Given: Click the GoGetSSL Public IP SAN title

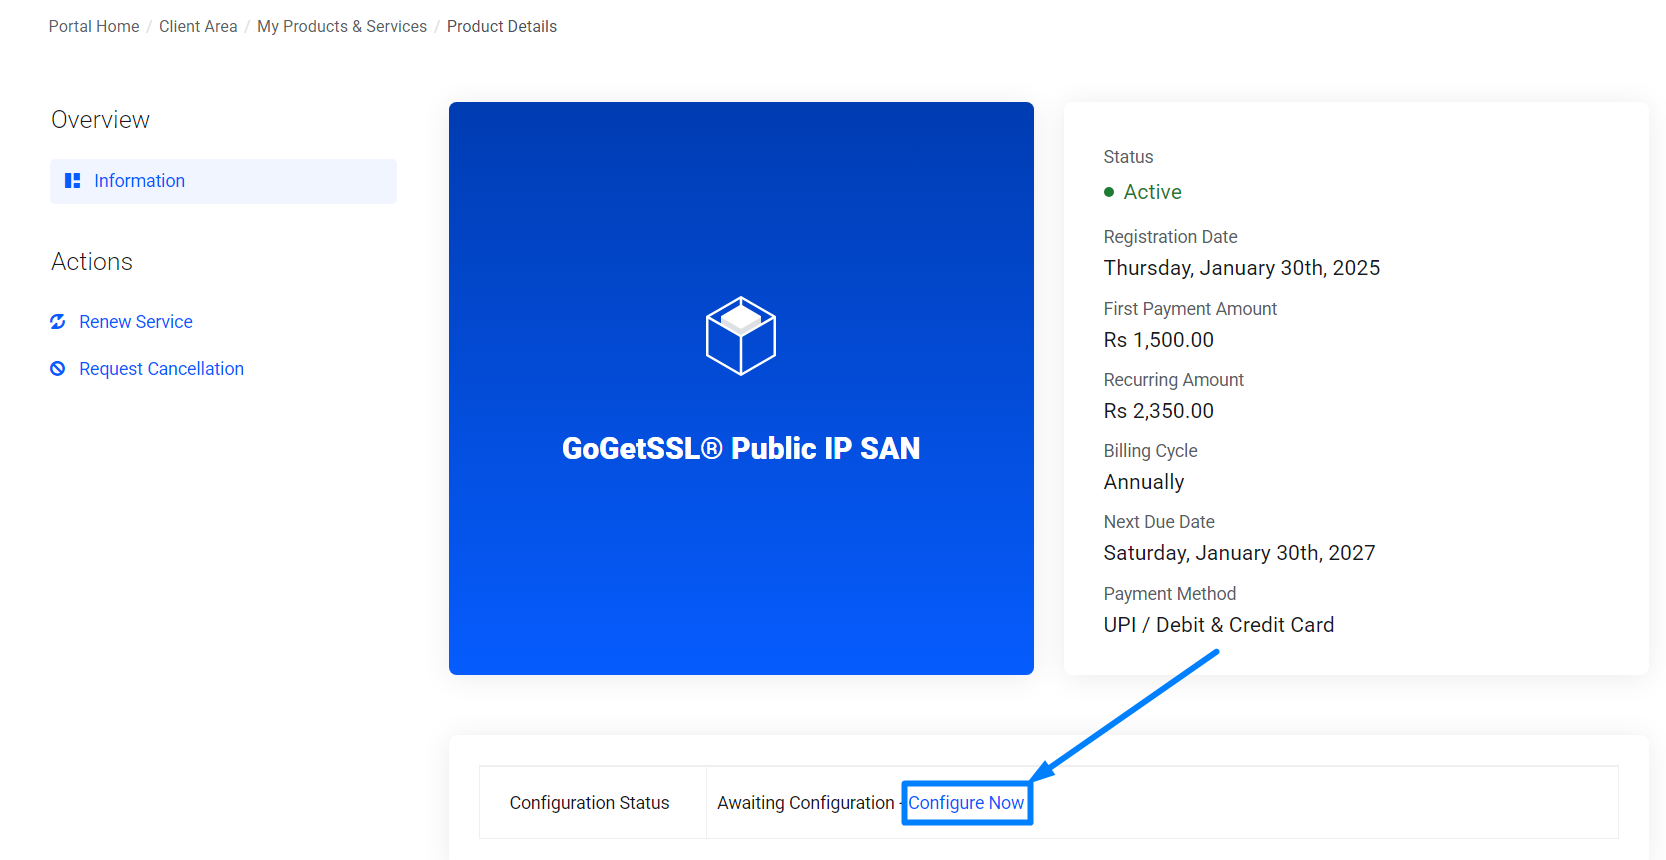Looking at the screenshot, I should point(741,448).
